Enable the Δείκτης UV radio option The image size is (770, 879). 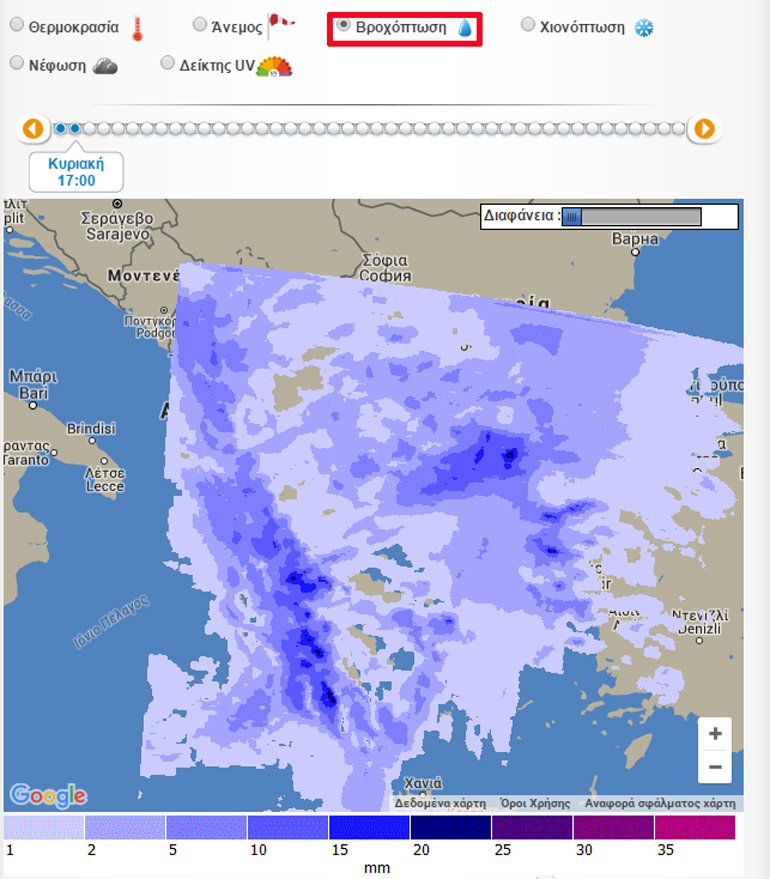click(x=168, y=63)
